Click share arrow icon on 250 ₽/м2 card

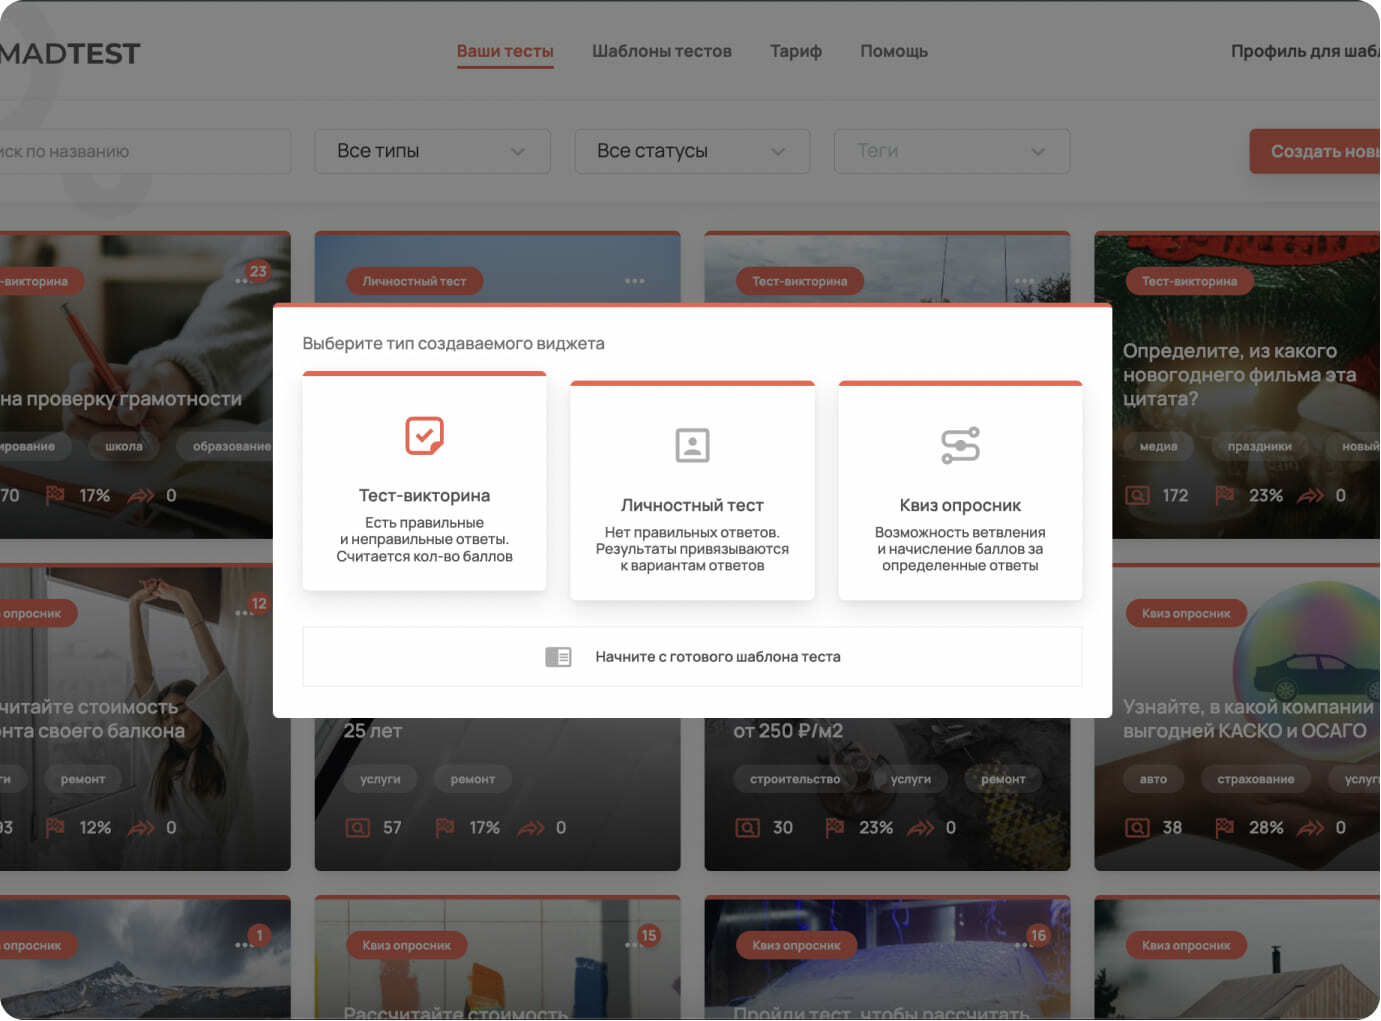[x=920, y=828]
